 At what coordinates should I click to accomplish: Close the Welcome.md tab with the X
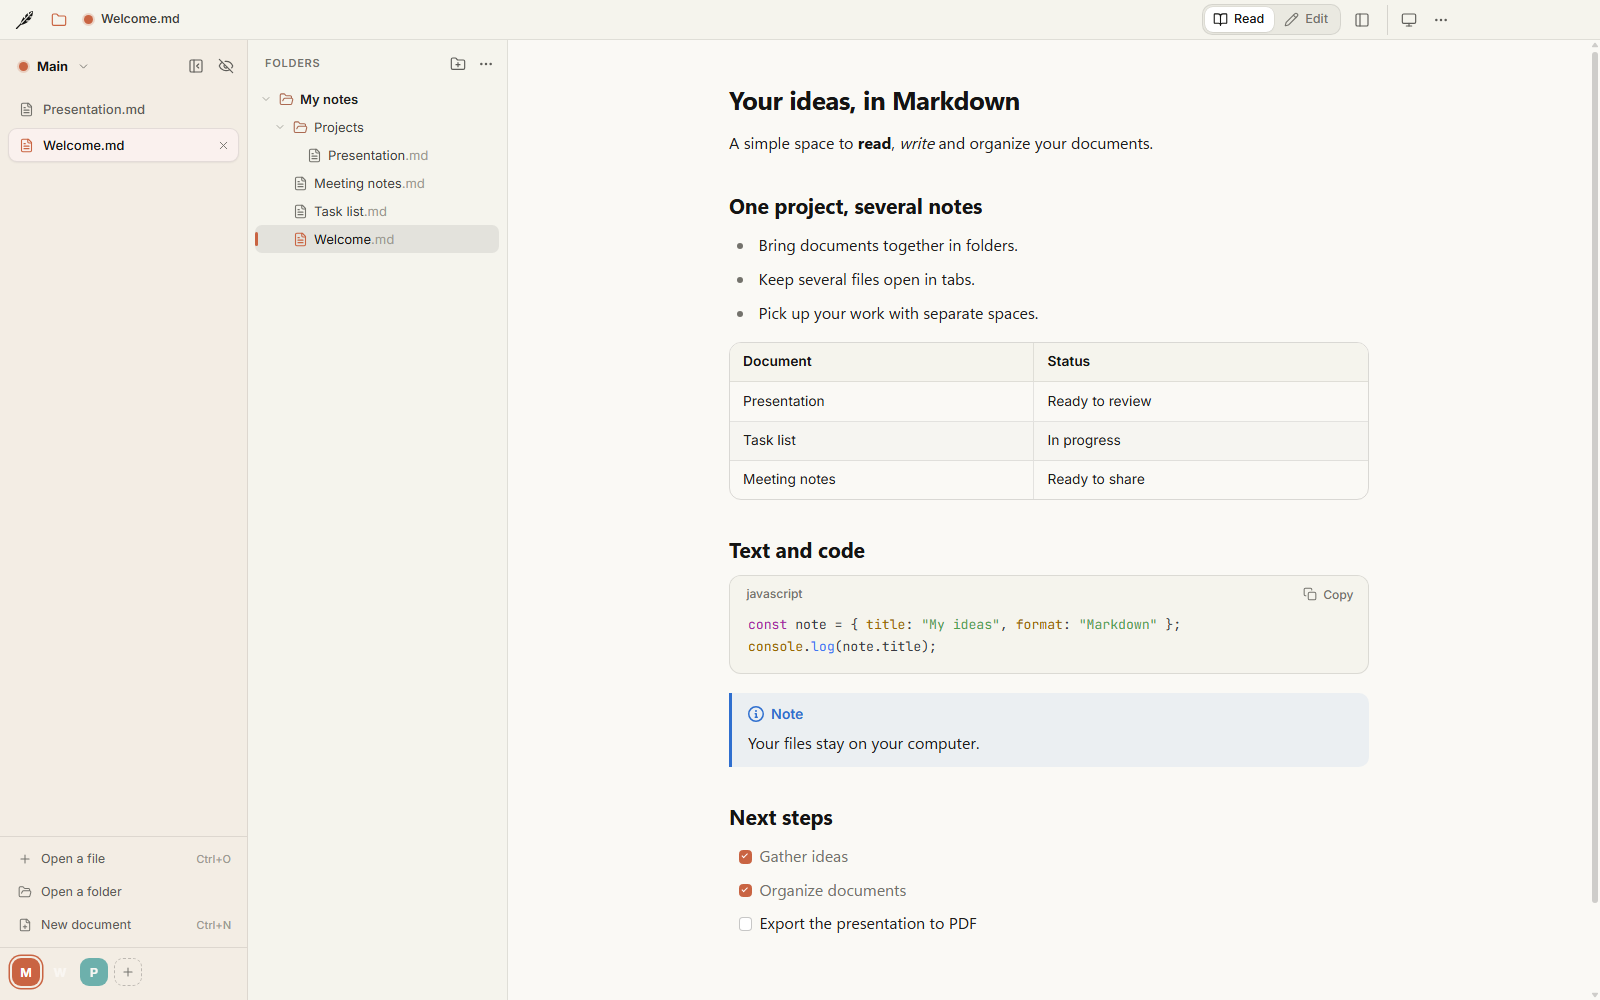pyautogui.click(x=224, y=145)
